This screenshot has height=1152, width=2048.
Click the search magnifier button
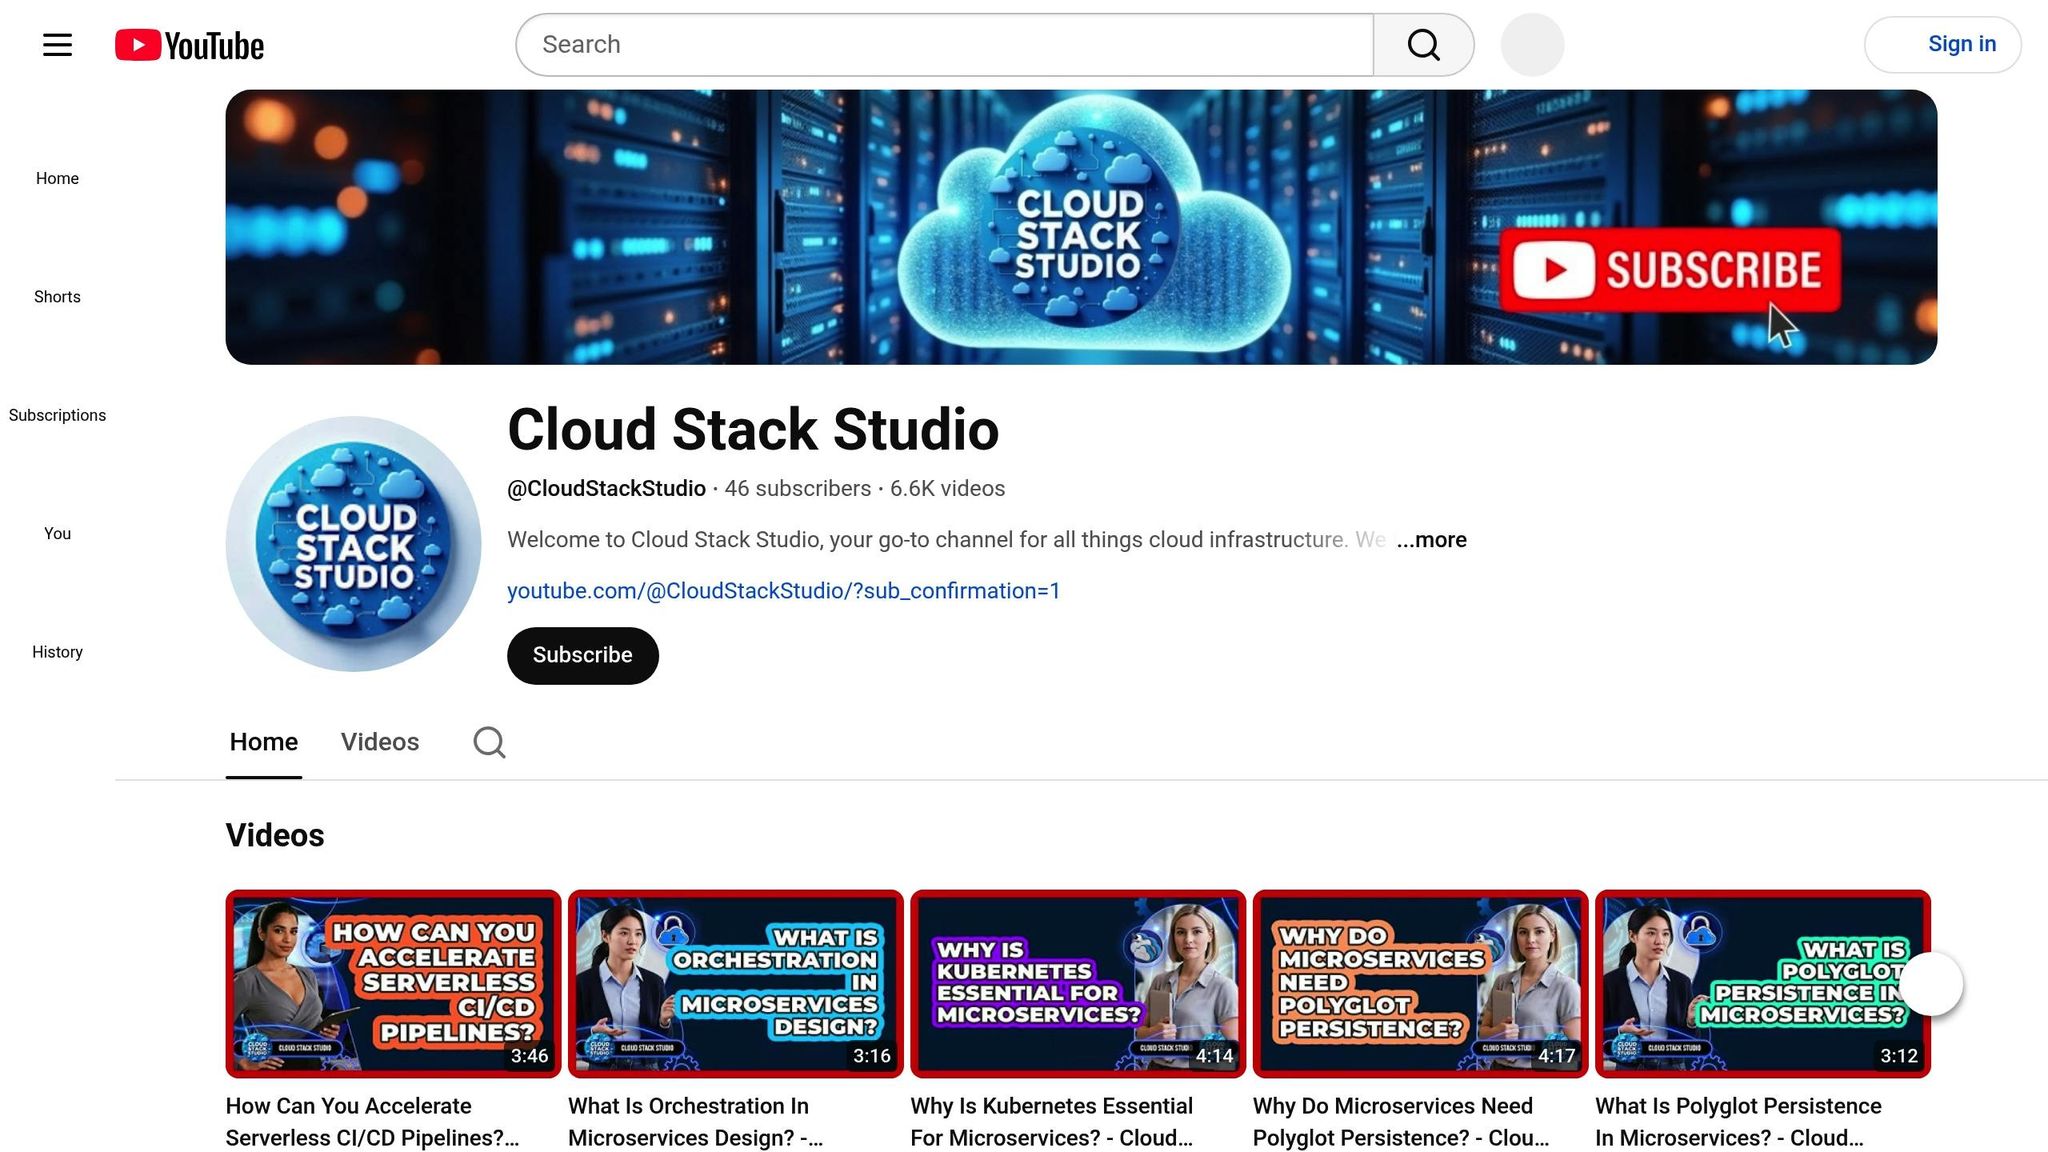click(x=1422, y=44)
